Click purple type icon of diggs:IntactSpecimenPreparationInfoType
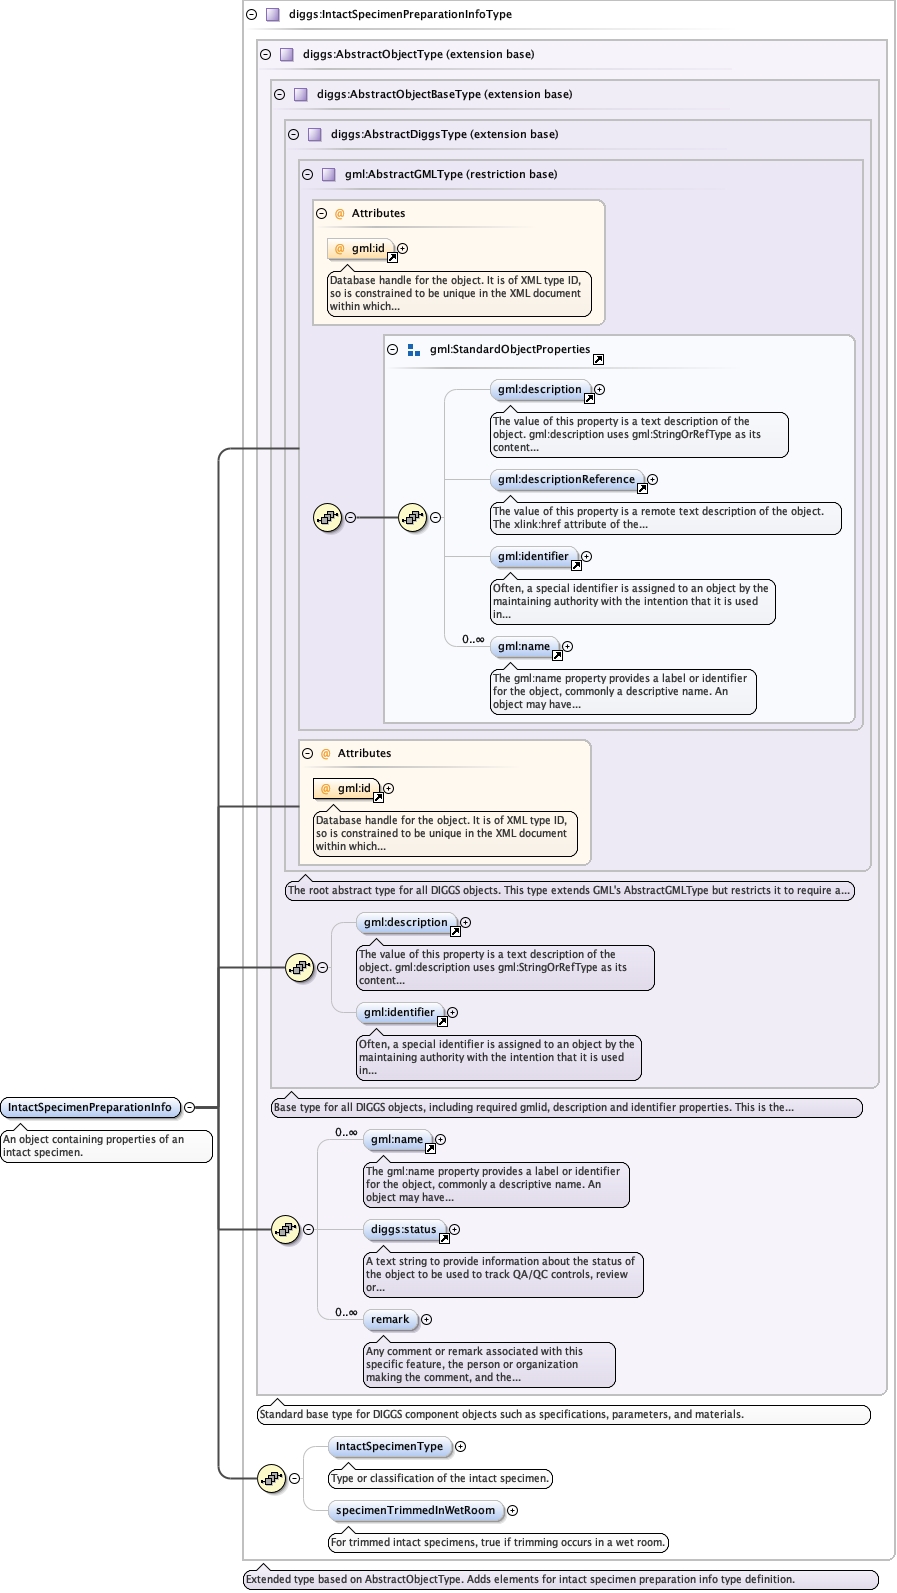This screenshot has height=1593, width=897. tap(273, 15)
